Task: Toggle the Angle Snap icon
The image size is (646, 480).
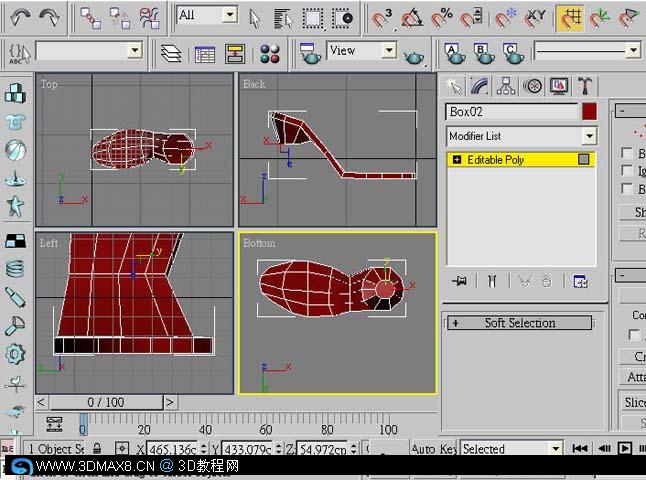Action: 412,18
